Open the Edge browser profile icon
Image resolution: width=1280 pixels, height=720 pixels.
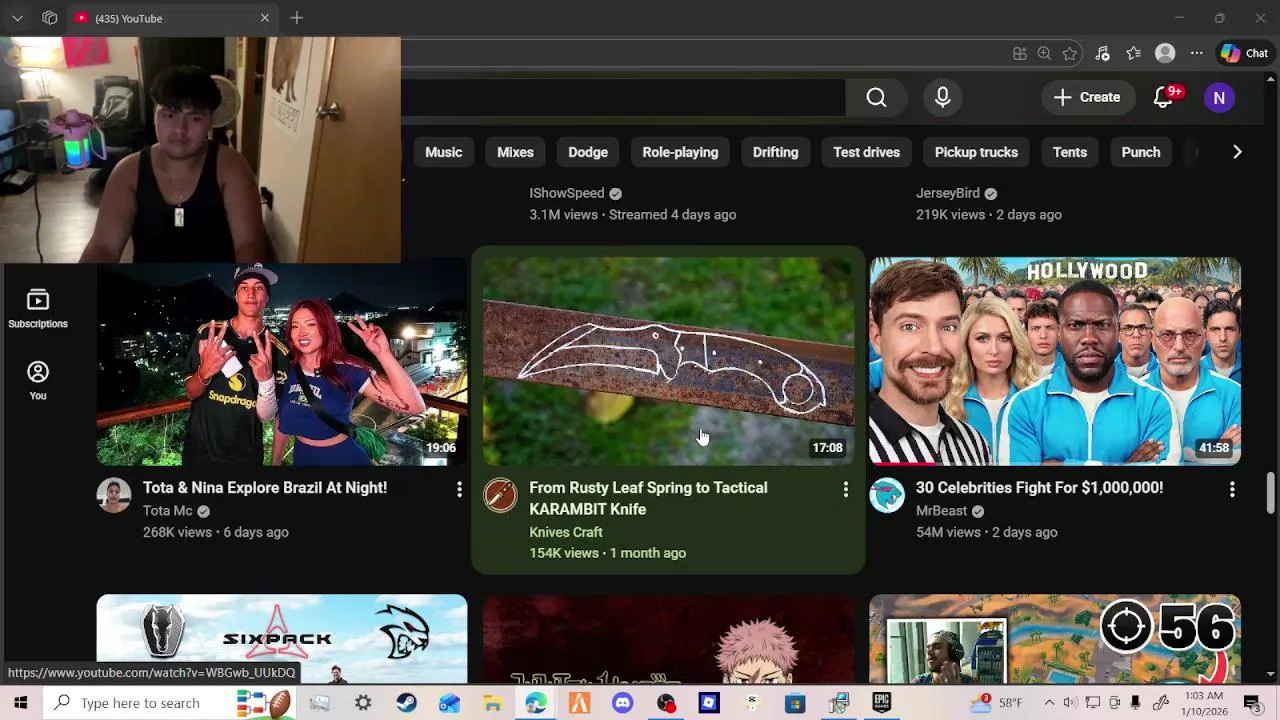(x=1165, y=54)
